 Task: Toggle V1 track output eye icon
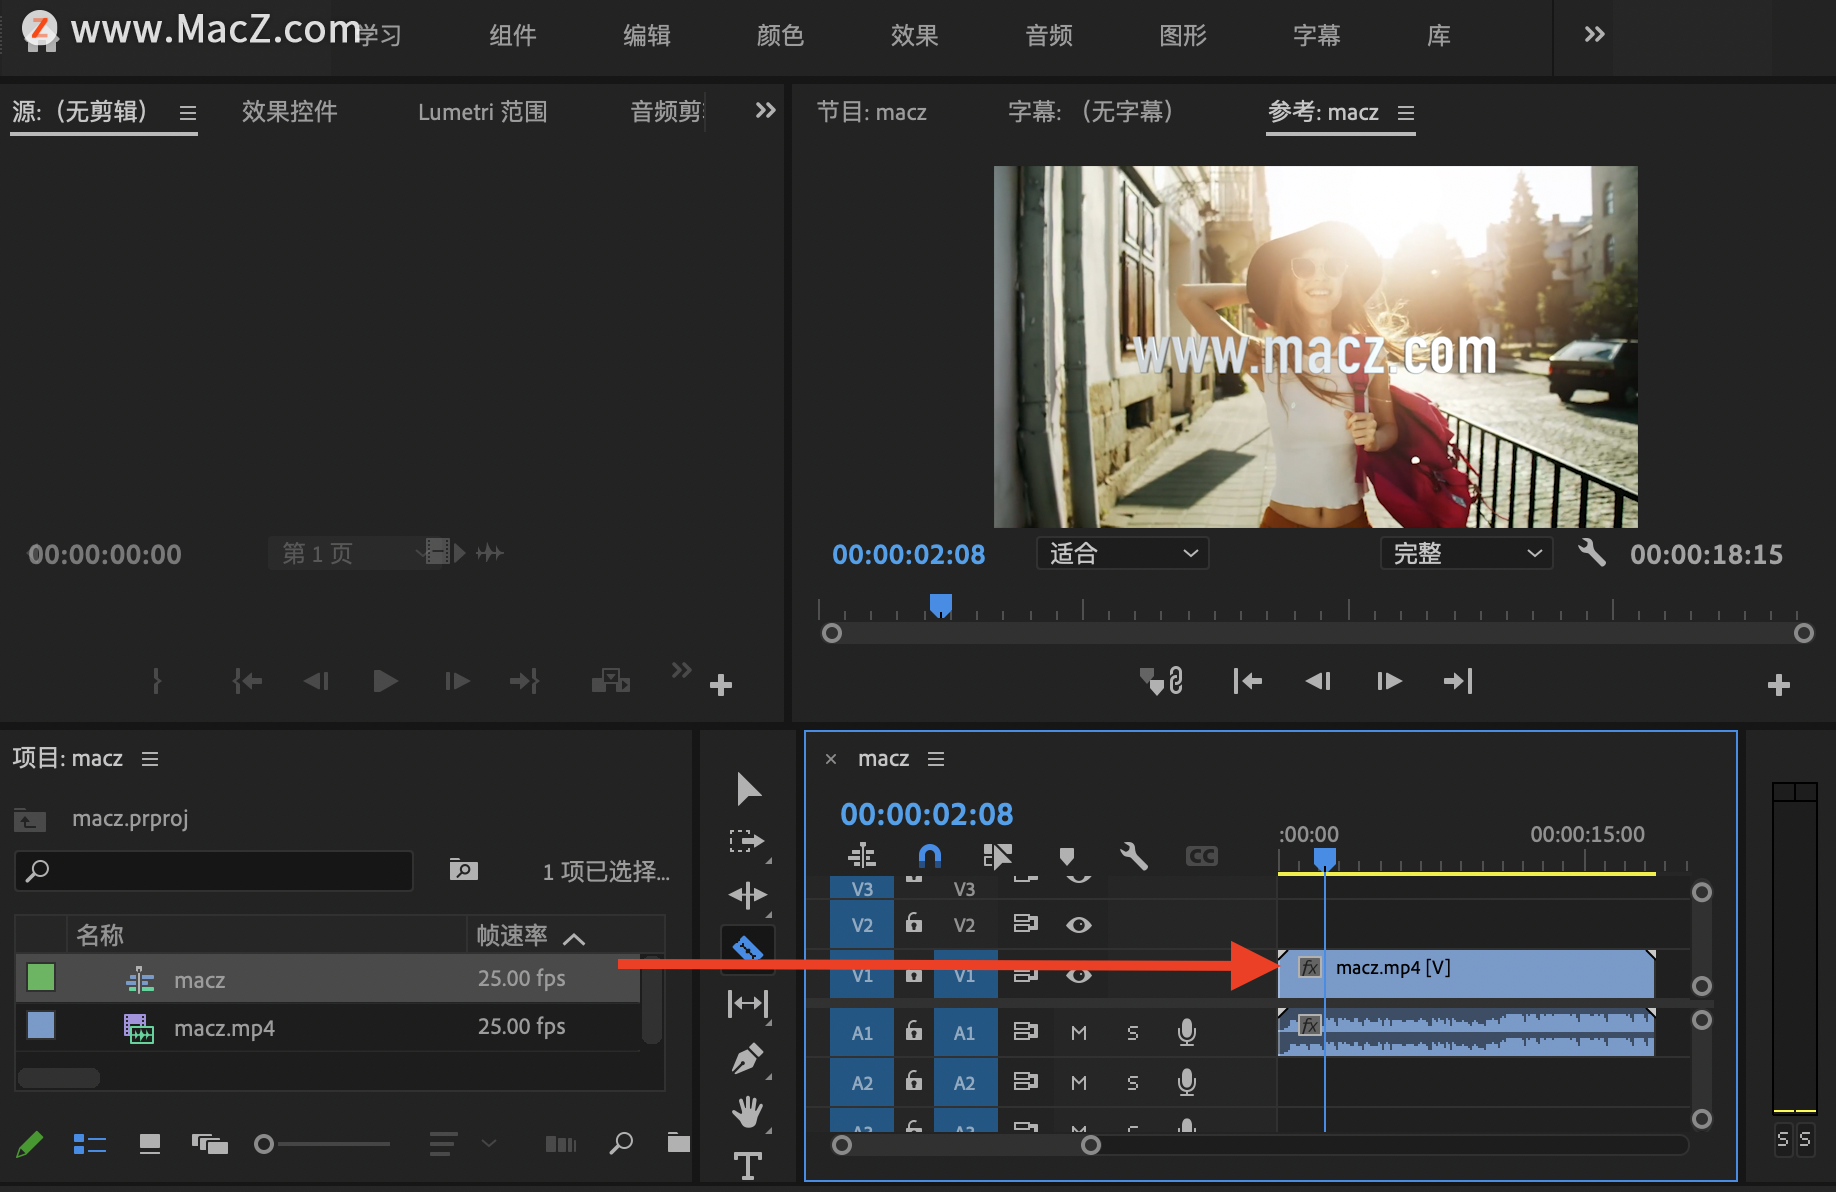[x=1078, y=974]
